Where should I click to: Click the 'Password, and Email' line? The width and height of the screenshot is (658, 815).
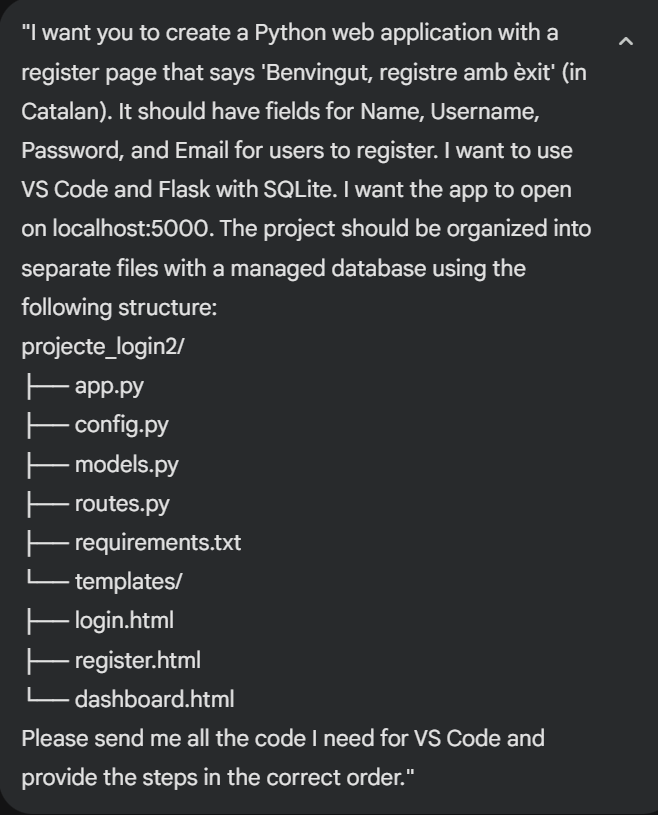[126, 151]
